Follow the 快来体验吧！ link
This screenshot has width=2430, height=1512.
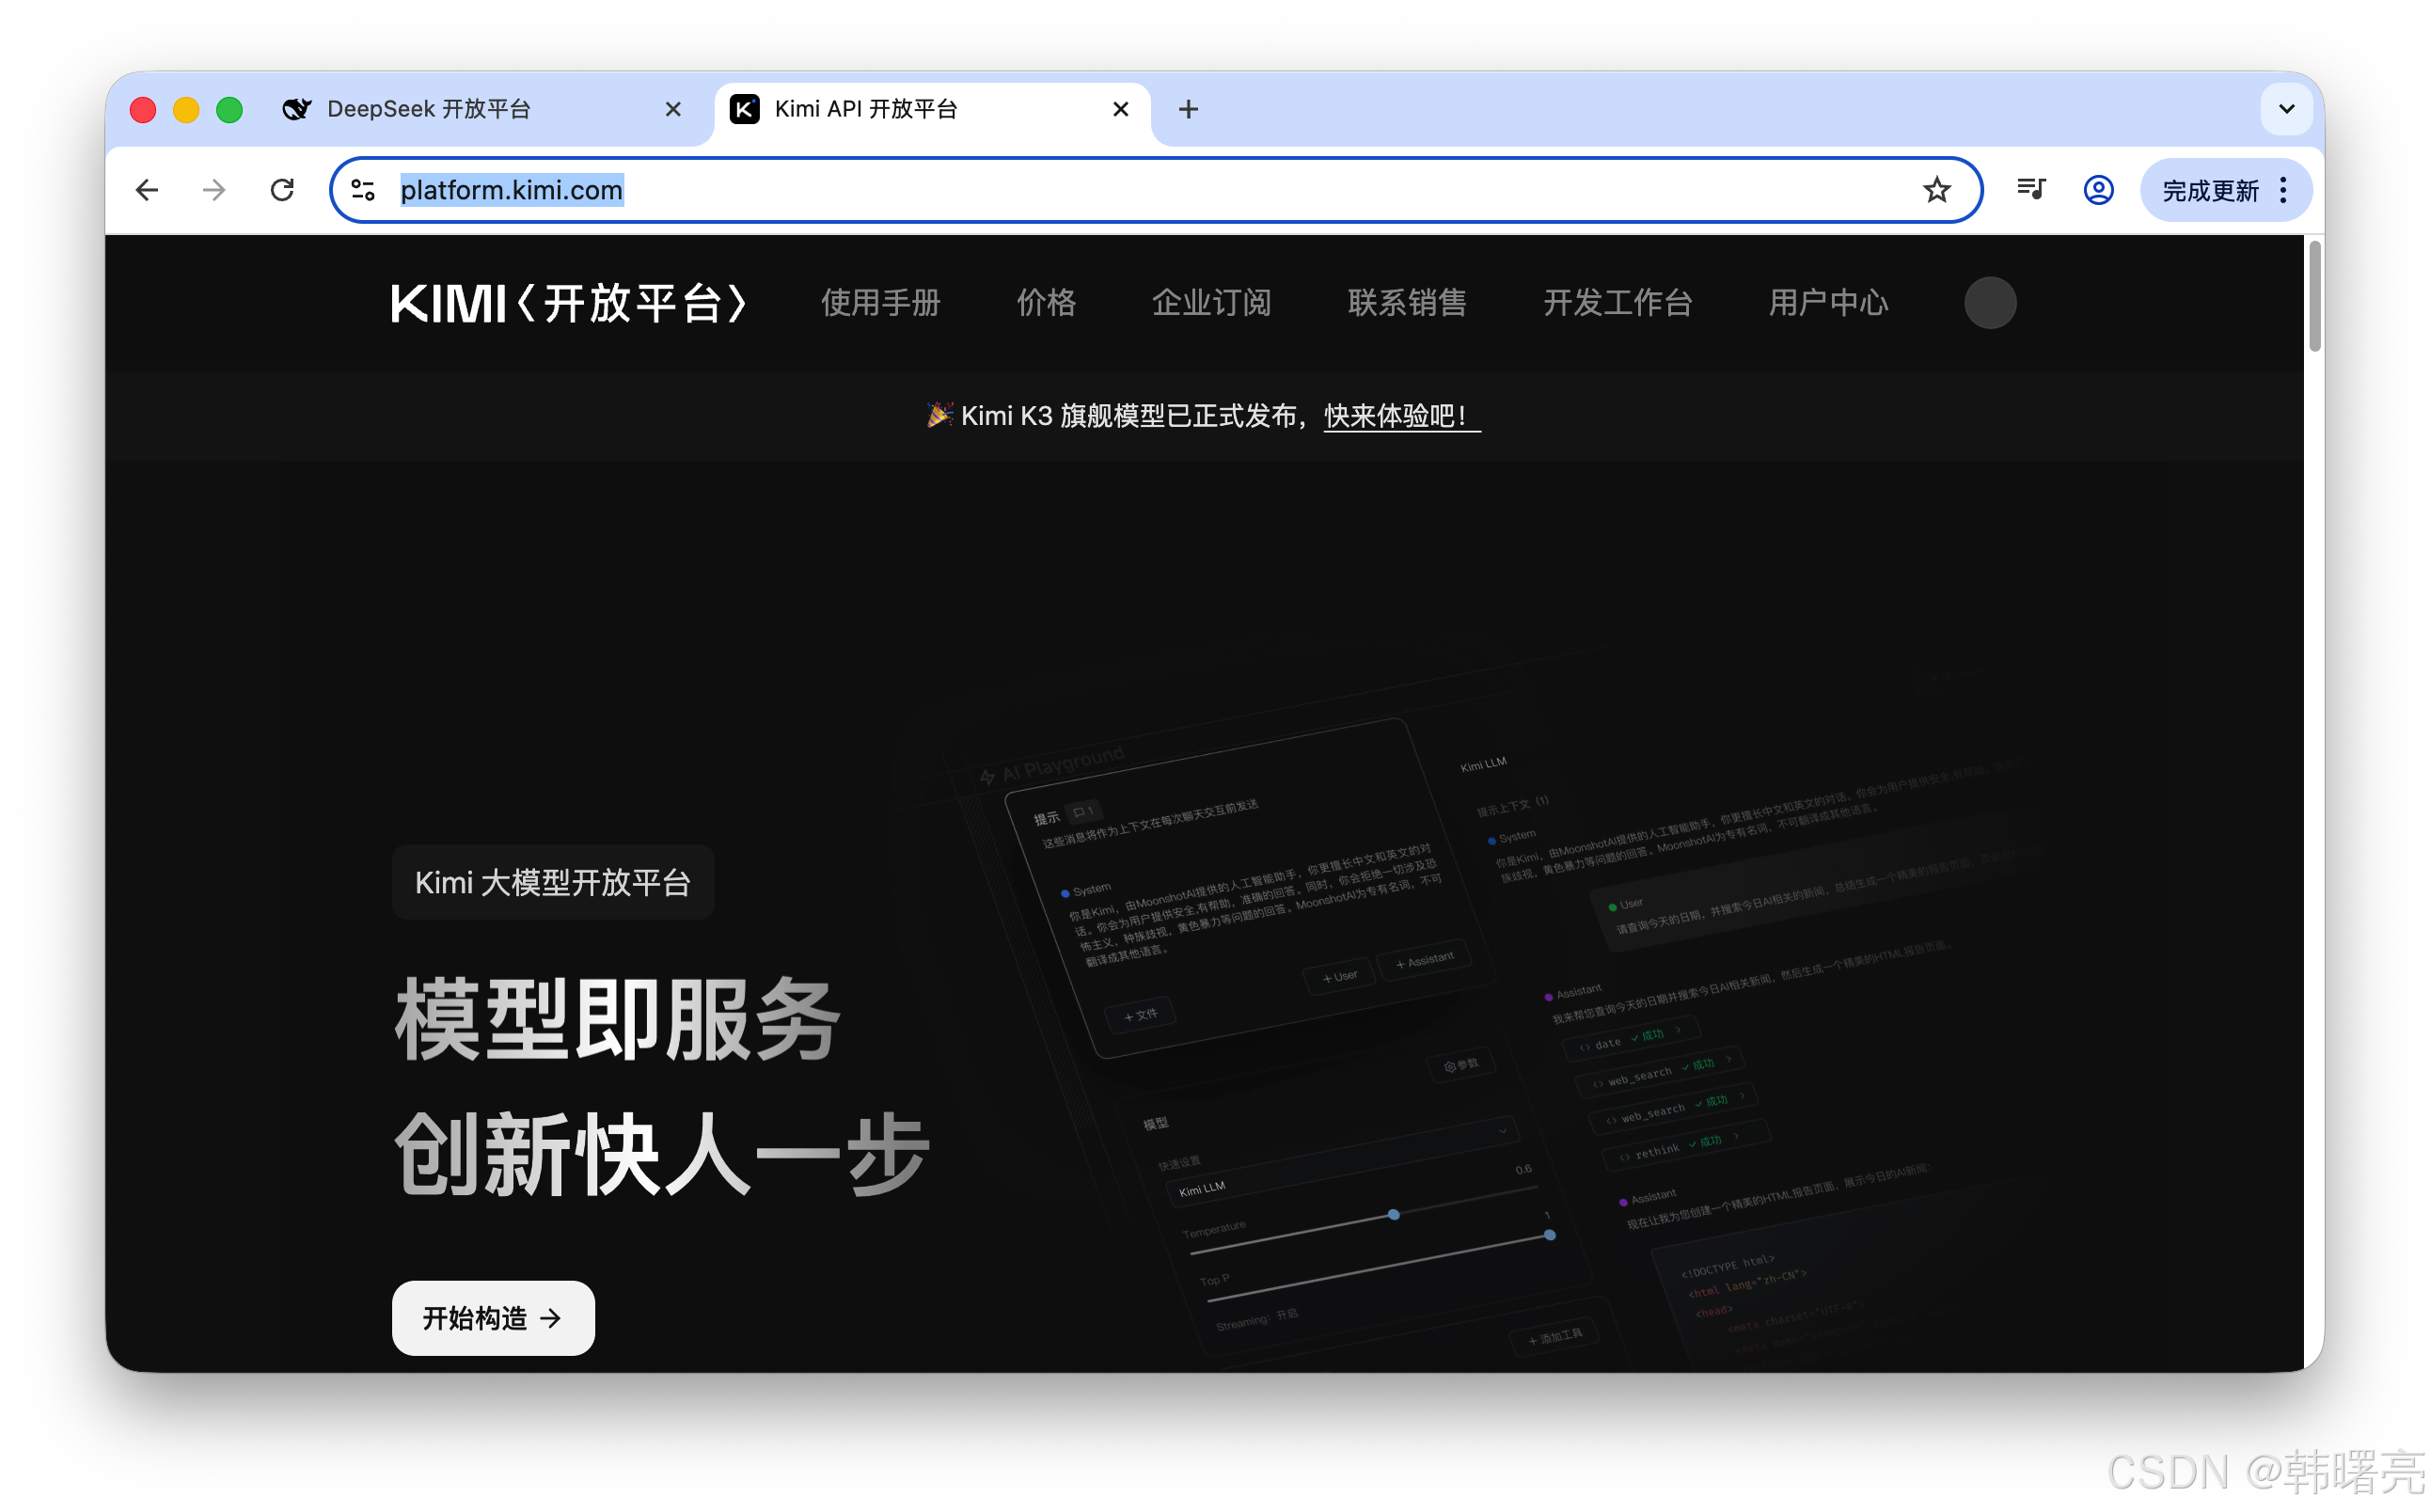[x=1401, y=415]
